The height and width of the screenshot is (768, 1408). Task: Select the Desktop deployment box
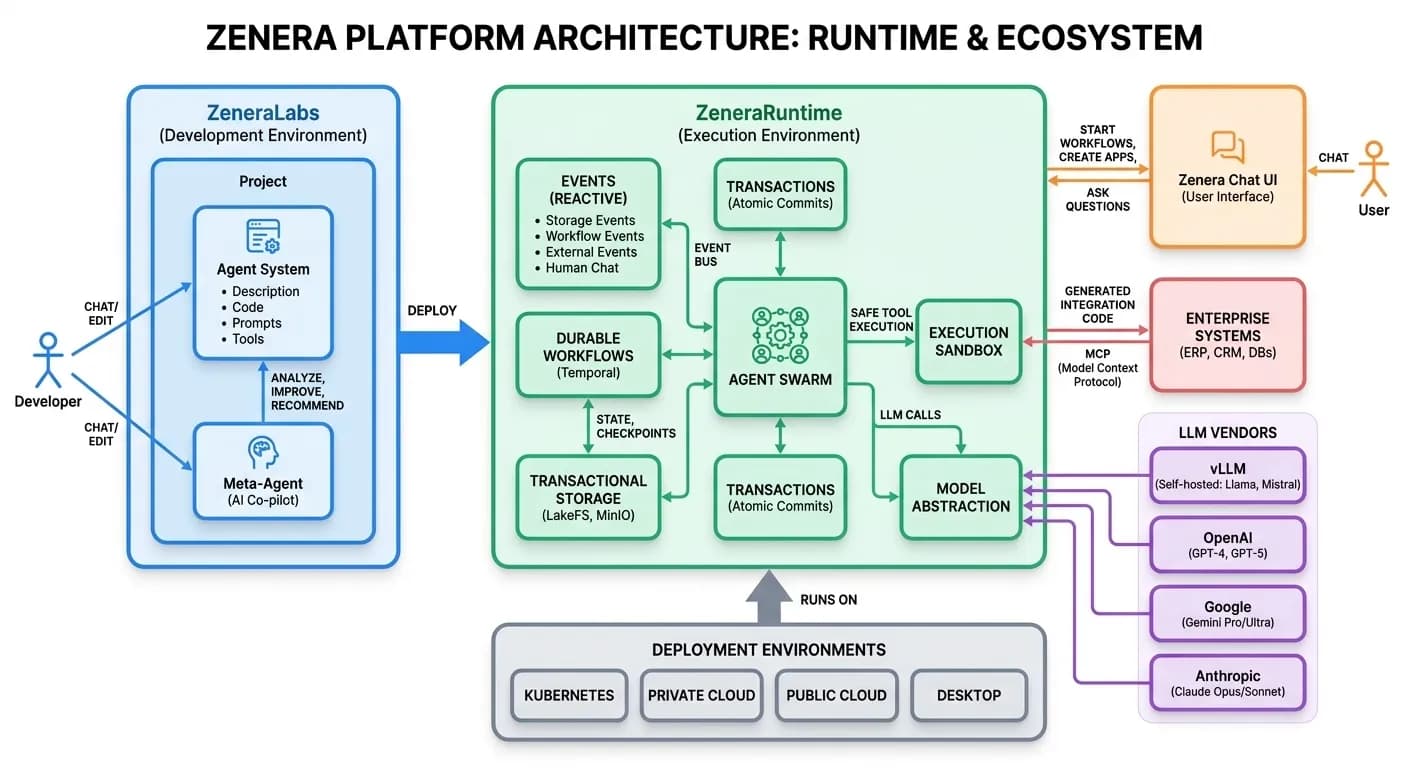point(969,695)
